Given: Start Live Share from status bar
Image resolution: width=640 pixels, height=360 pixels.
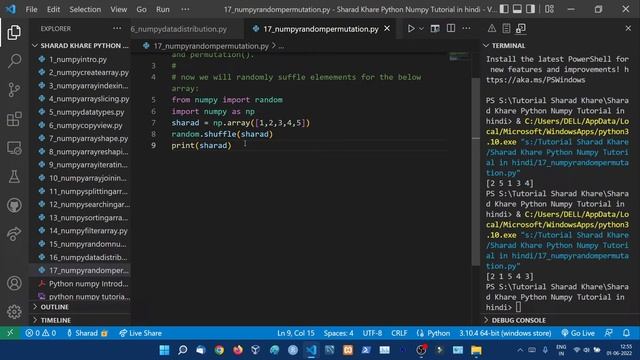Looking at the screenshot, I should [x=140, y=333].
